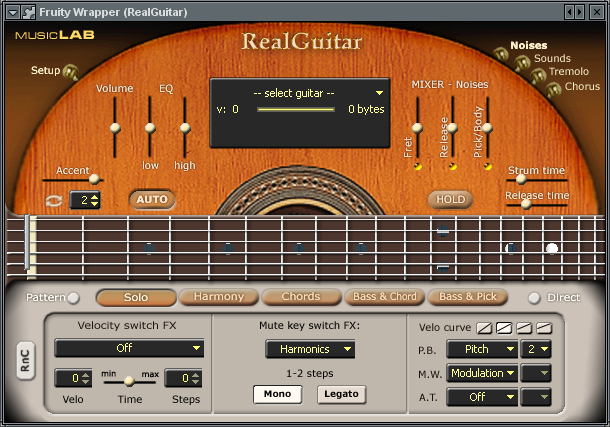Click the Velocity FX Time min-max slider
The width and height of the screenshot is (610, 427).
(130, 382)
